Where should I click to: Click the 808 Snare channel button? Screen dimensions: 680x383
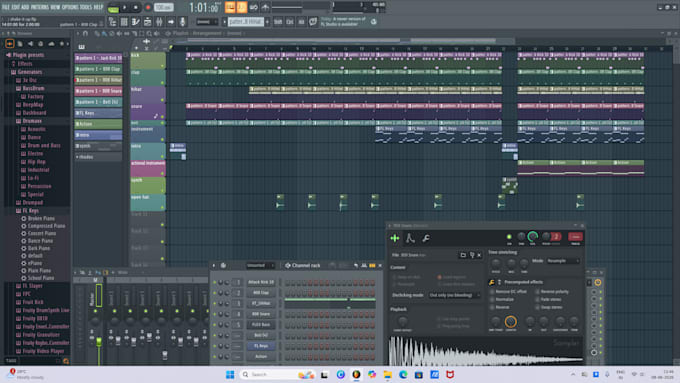click(261, 314)
